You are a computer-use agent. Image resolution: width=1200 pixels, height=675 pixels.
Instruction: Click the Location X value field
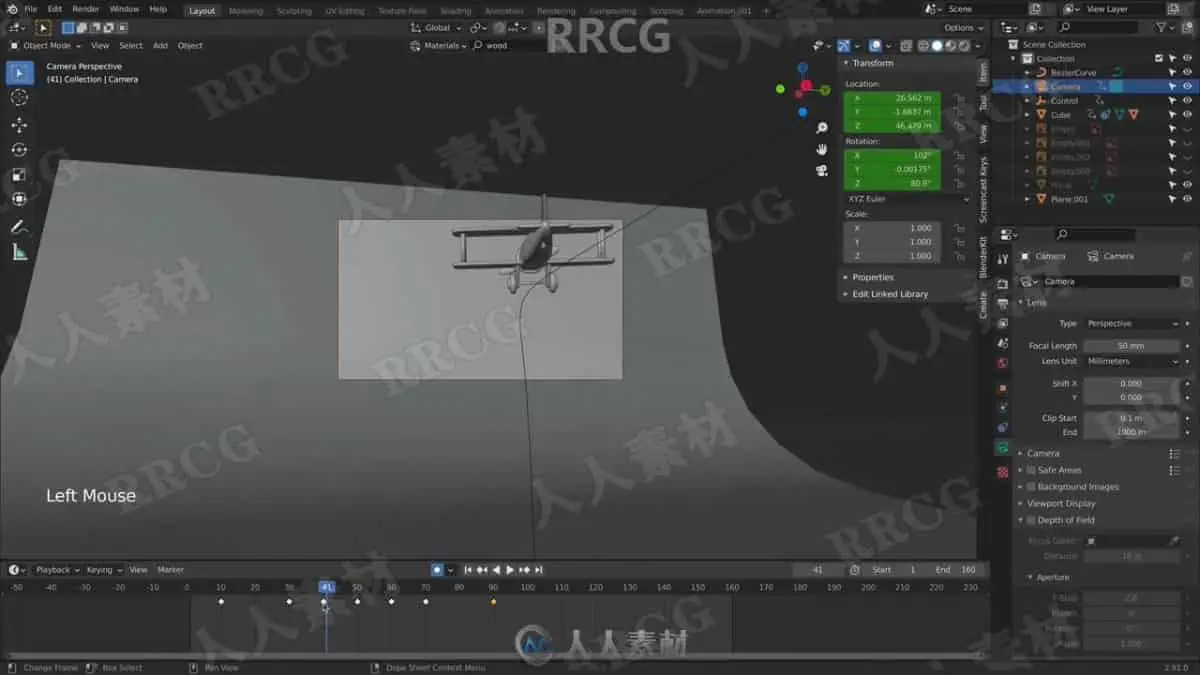pos(892,98)
